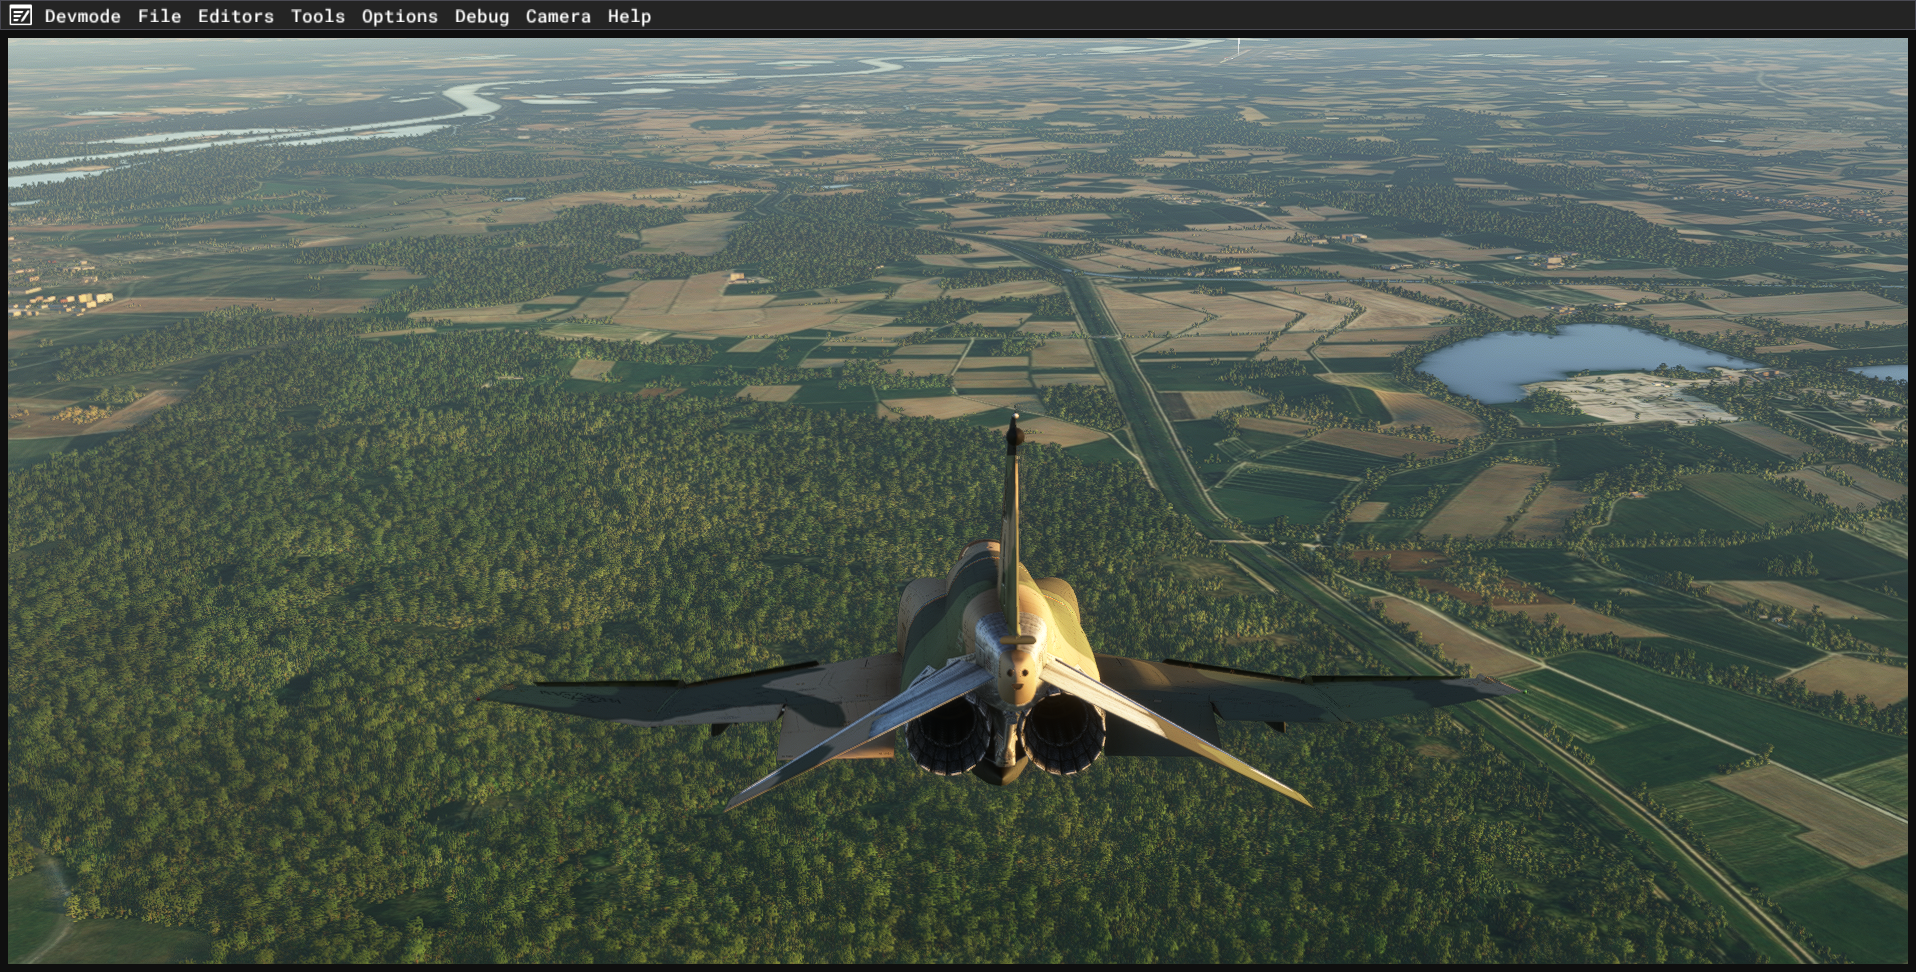This screenshot has height=972, width=1916.
Task: Open the Camera menu
Action: click(558, 16)
